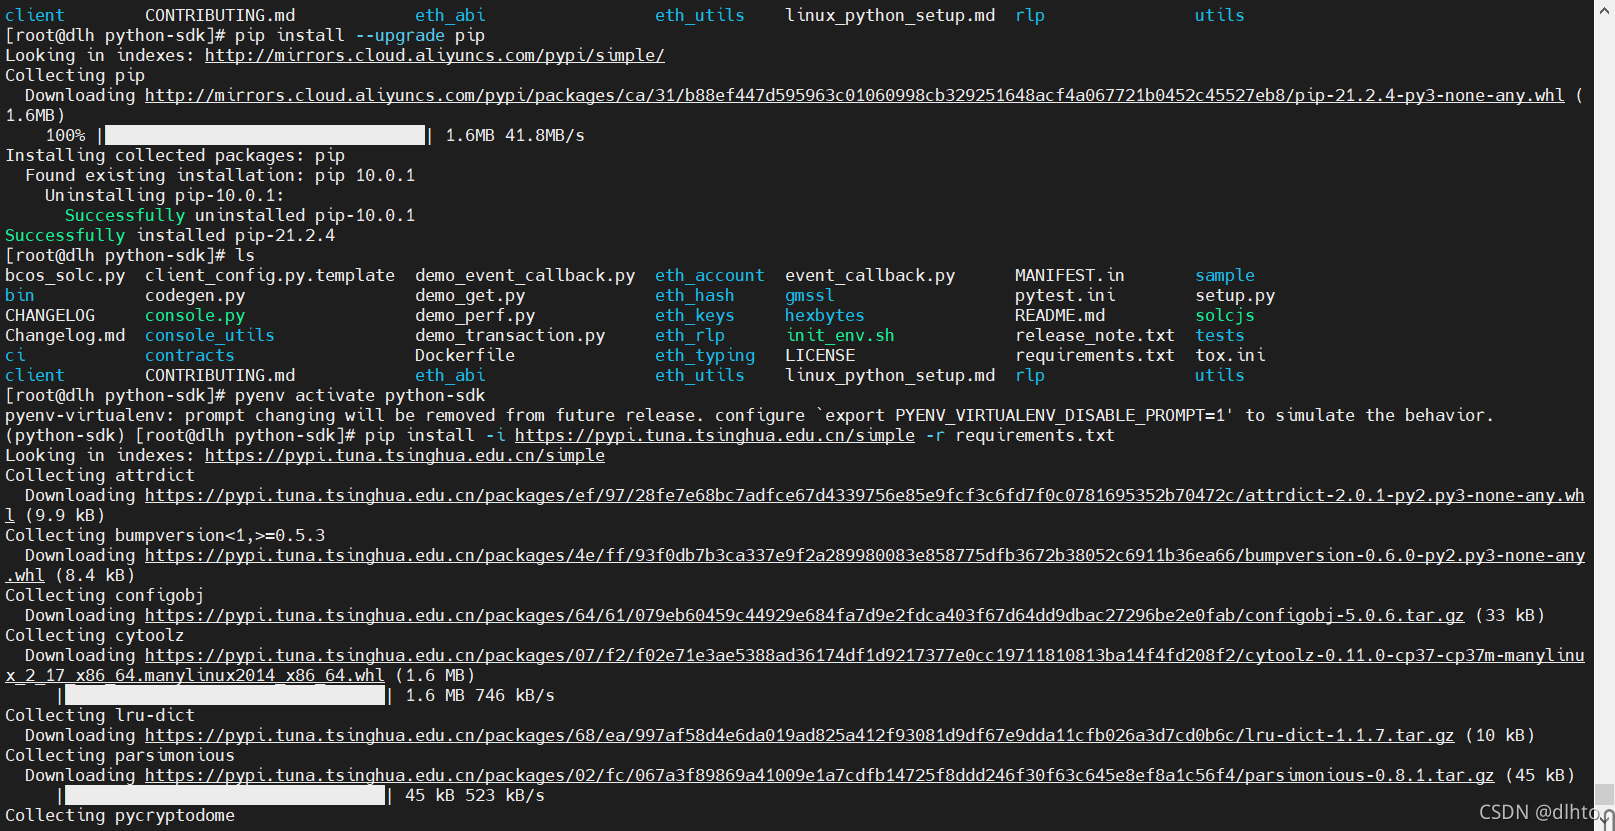Viewport: 1615px width, 831px height.
Task: Open the attrdict-2.0.1 wheel download link
Action: tap(865, 495)
